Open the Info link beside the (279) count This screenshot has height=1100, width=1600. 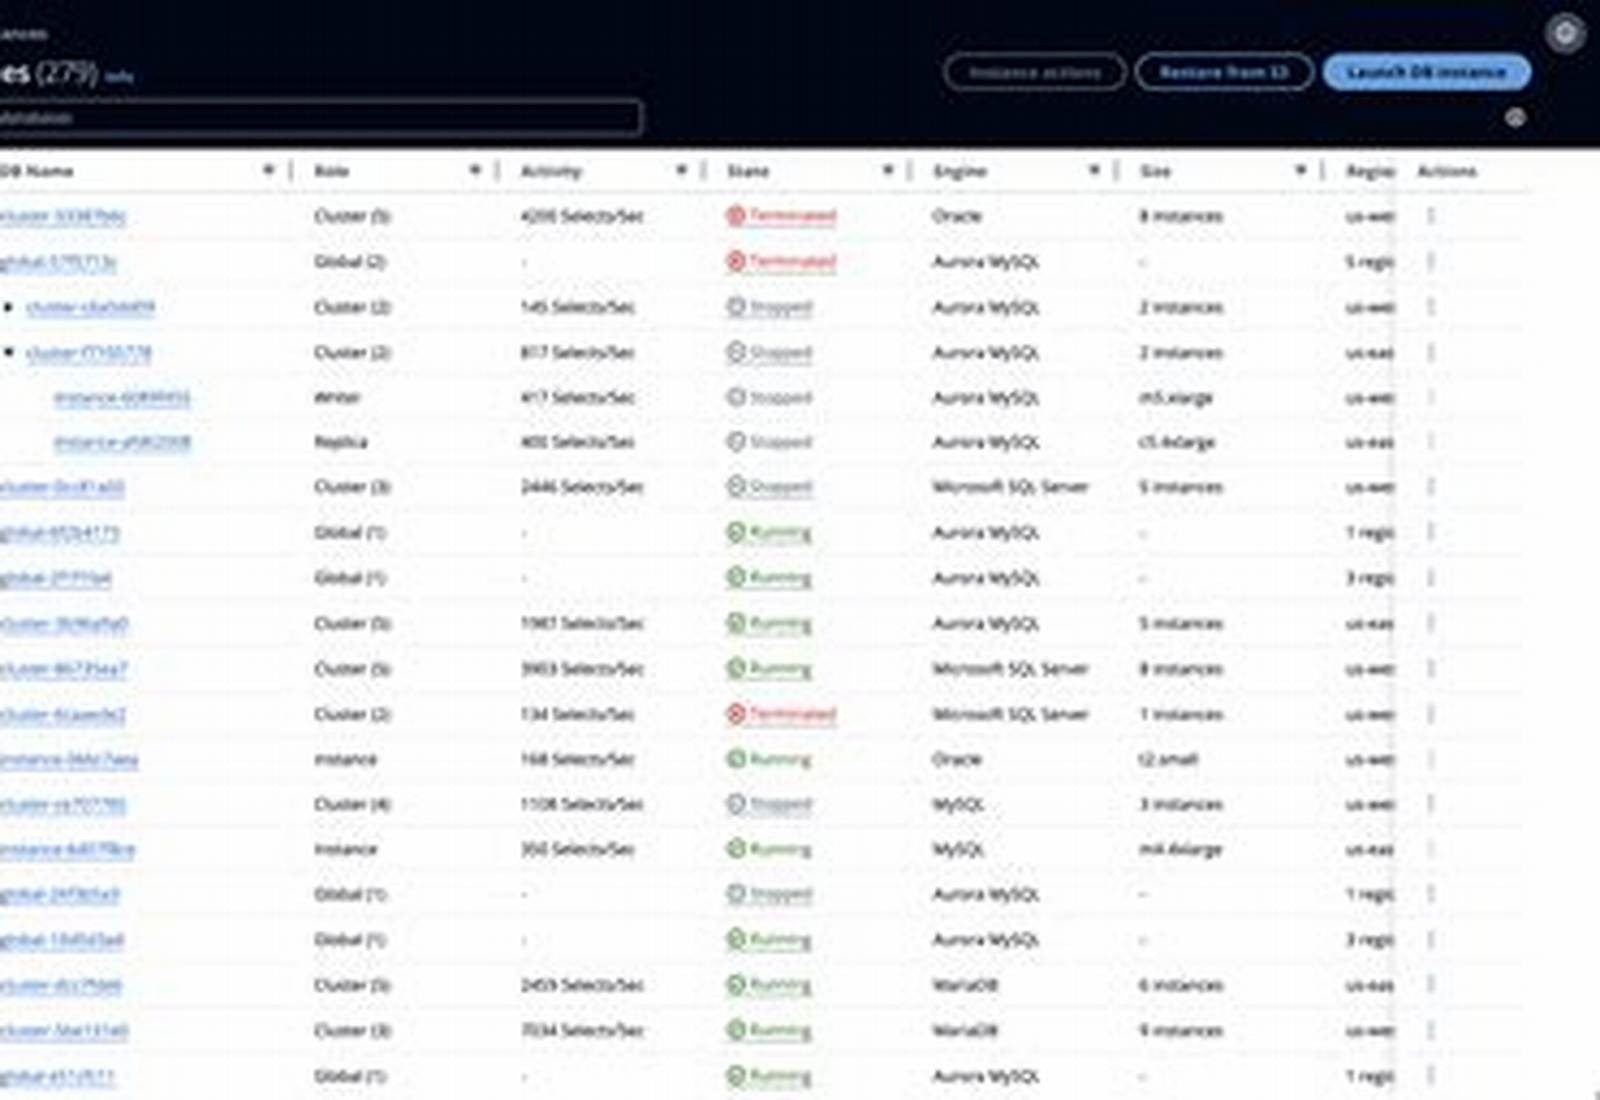click(119, 76)
